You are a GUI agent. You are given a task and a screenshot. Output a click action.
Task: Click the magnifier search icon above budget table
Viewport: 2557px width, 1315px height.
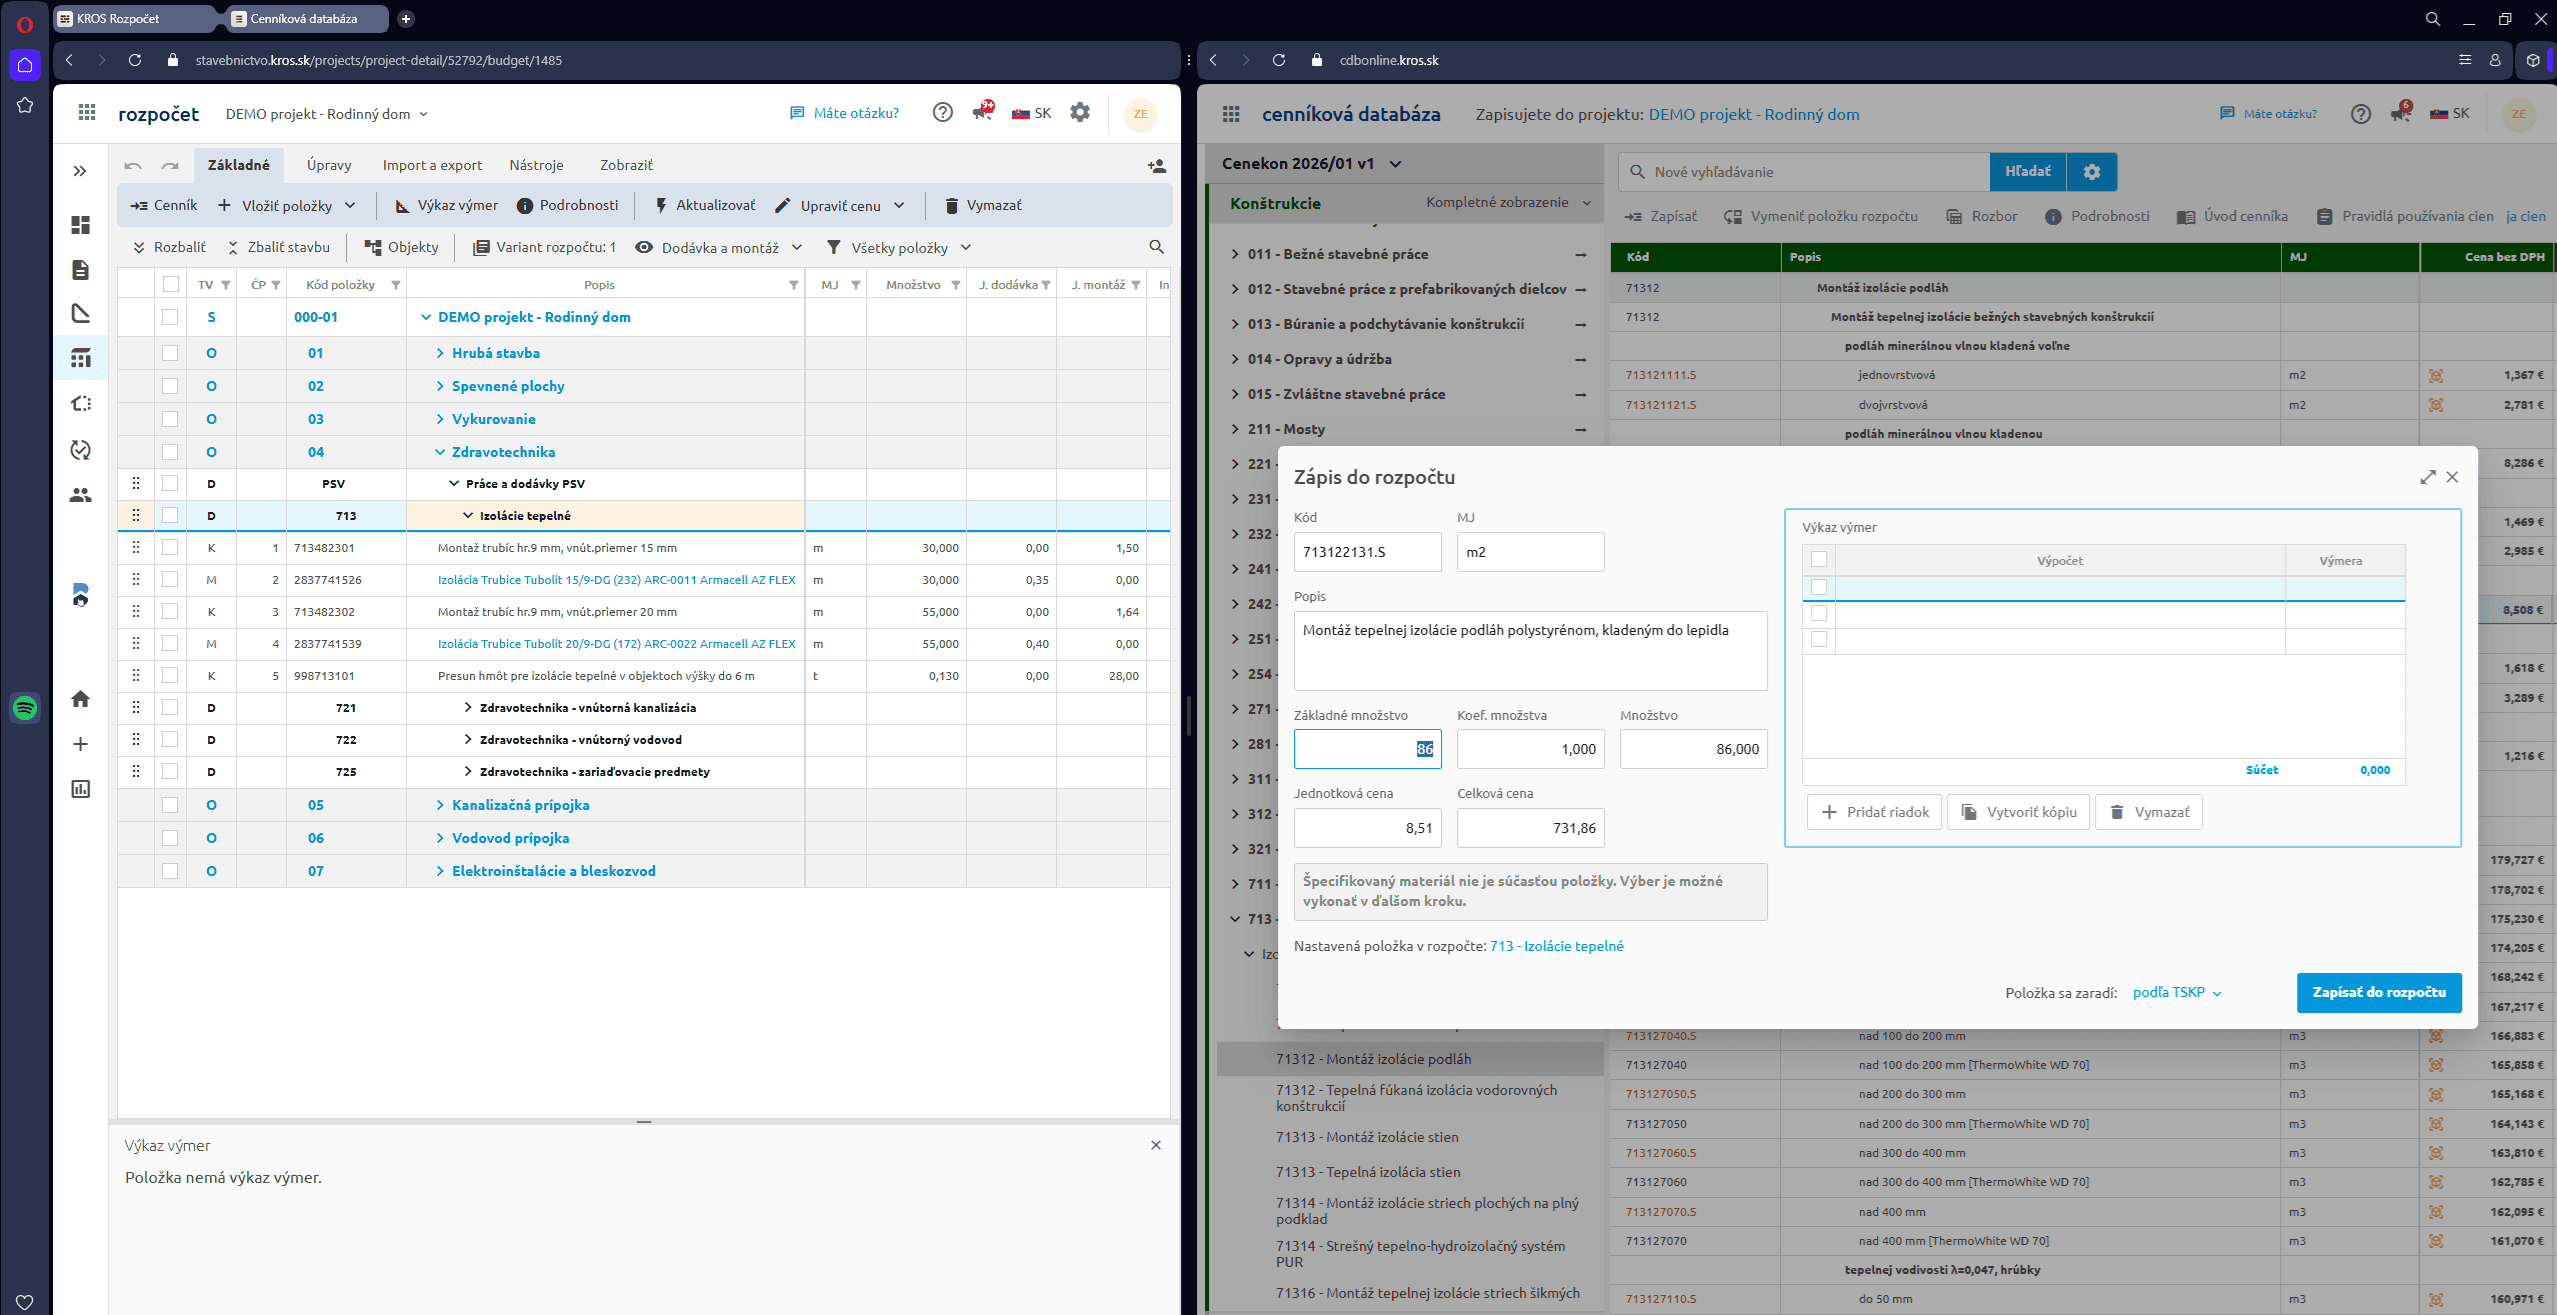click(1156, 247)
